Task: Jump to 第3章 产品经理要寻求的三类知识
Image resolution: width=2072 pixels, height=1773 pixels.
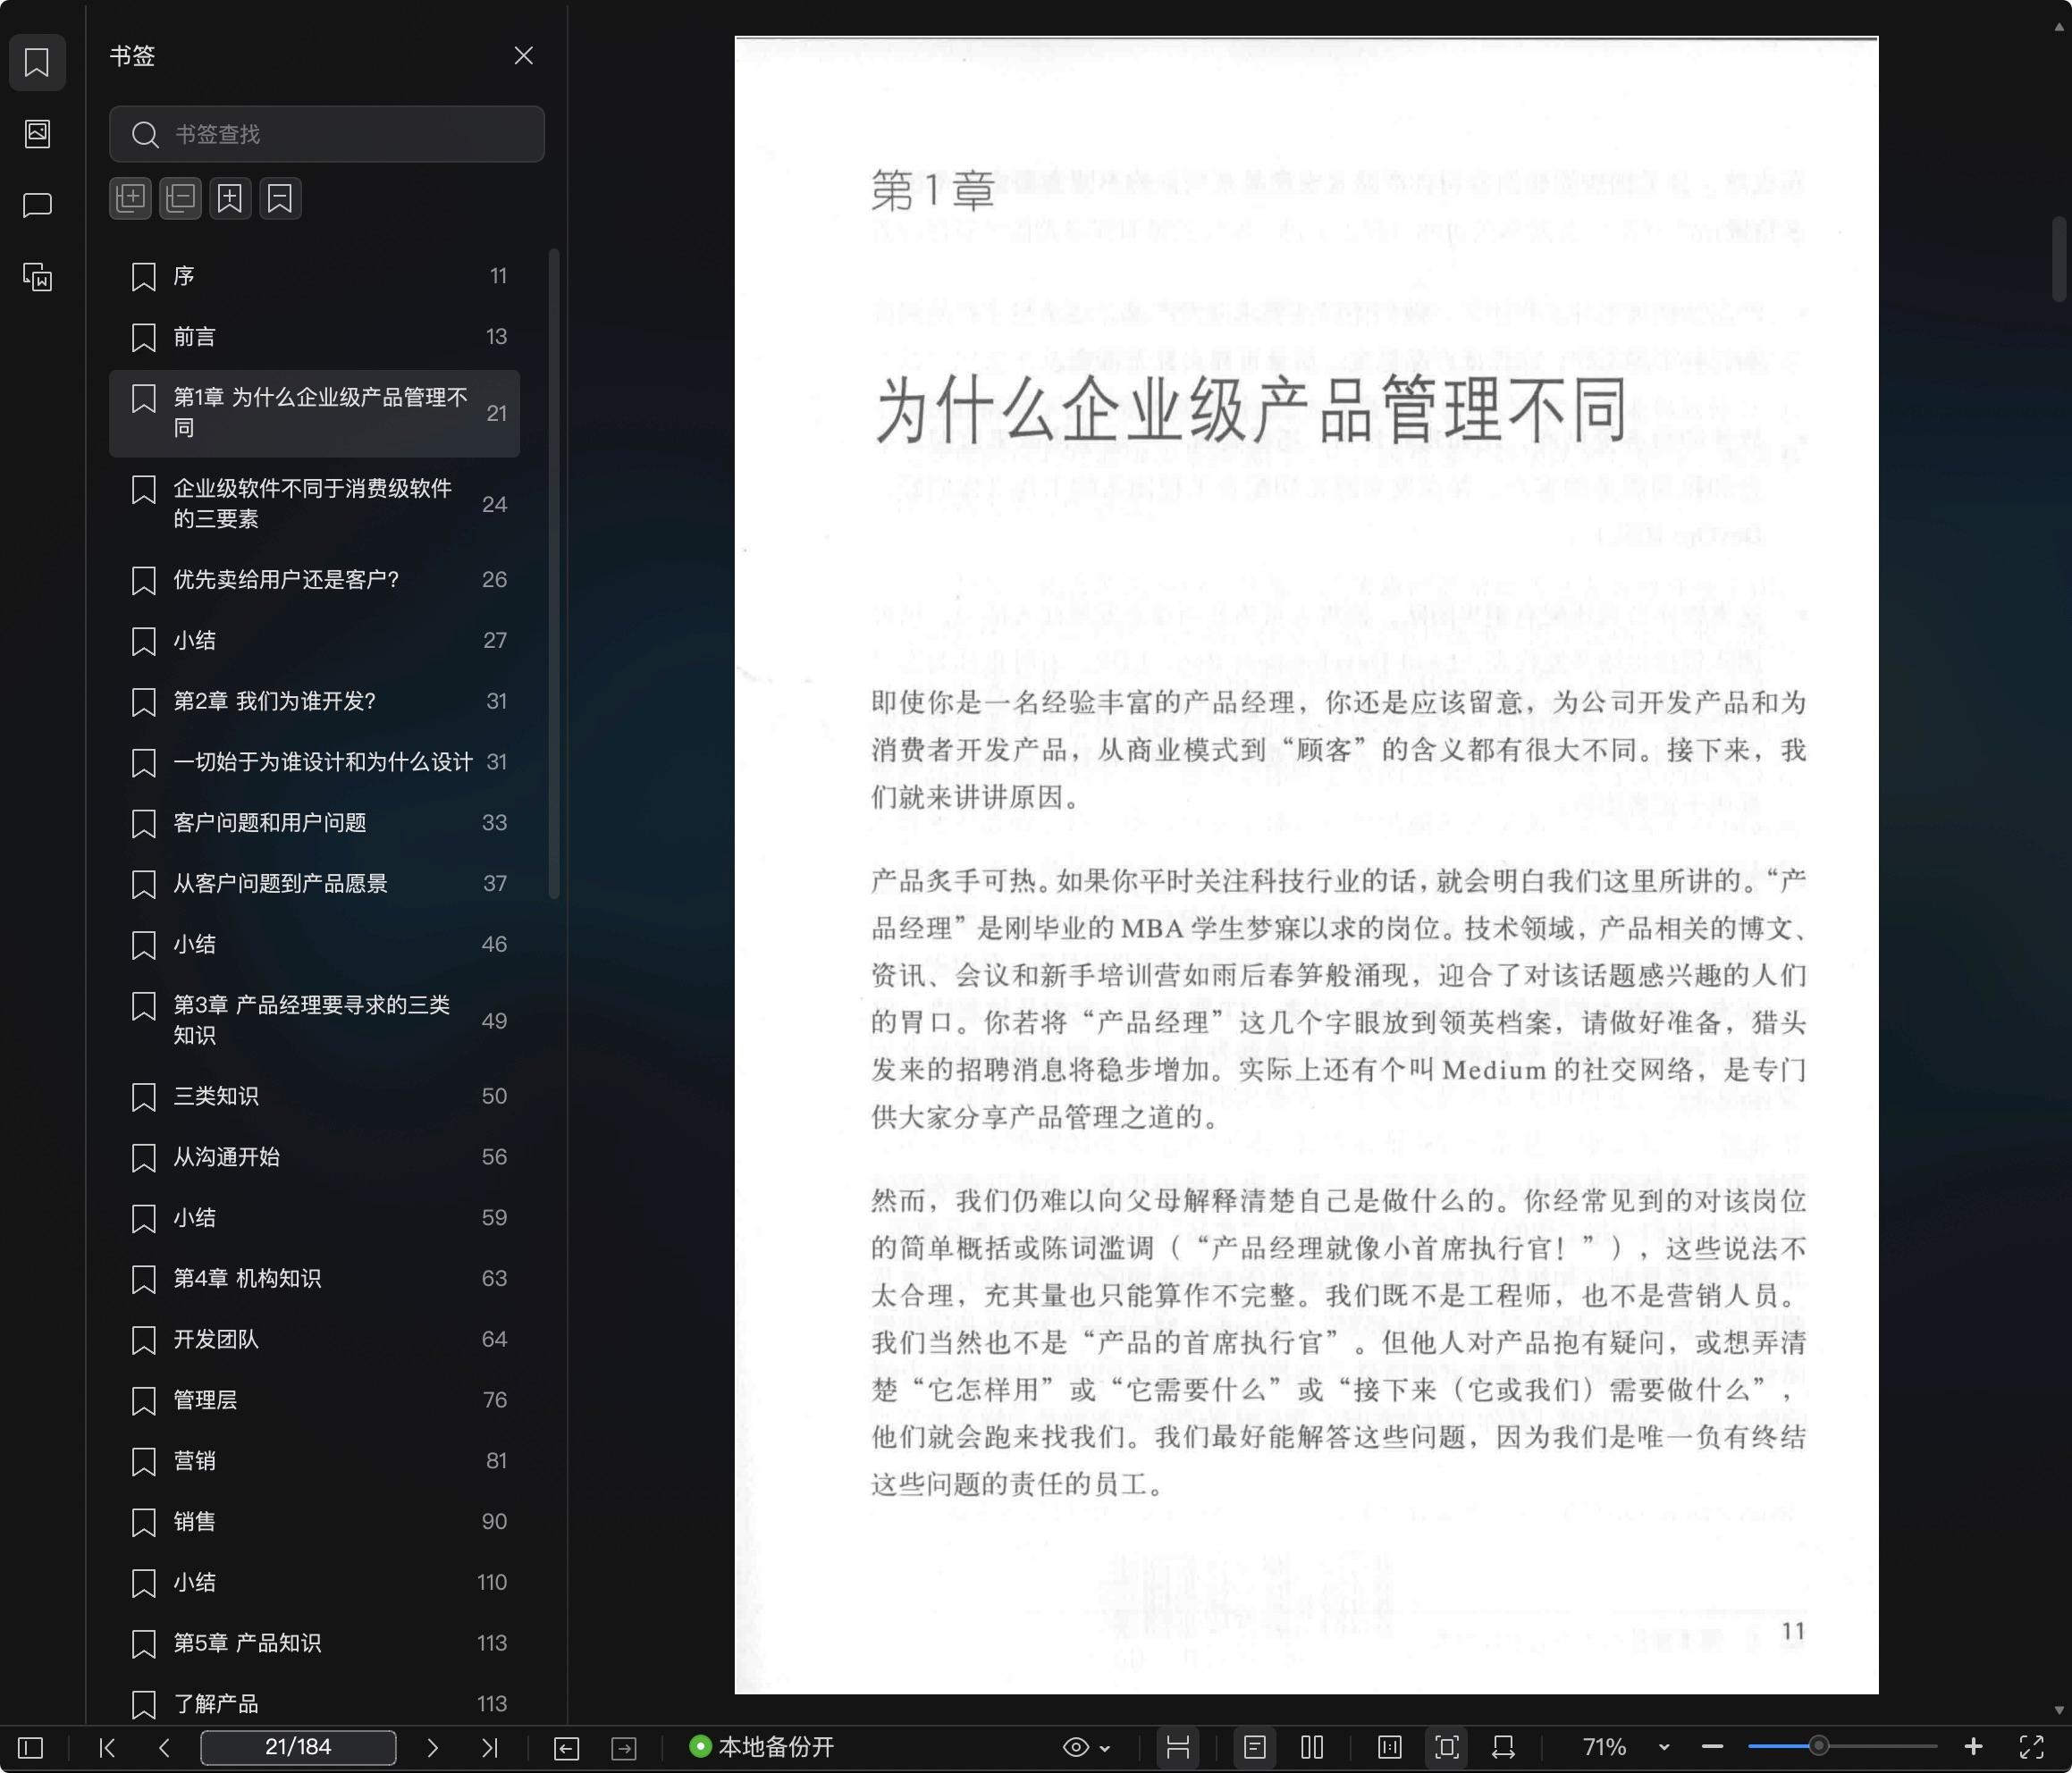Action: pyautogui.click(x=314, y=1020)
